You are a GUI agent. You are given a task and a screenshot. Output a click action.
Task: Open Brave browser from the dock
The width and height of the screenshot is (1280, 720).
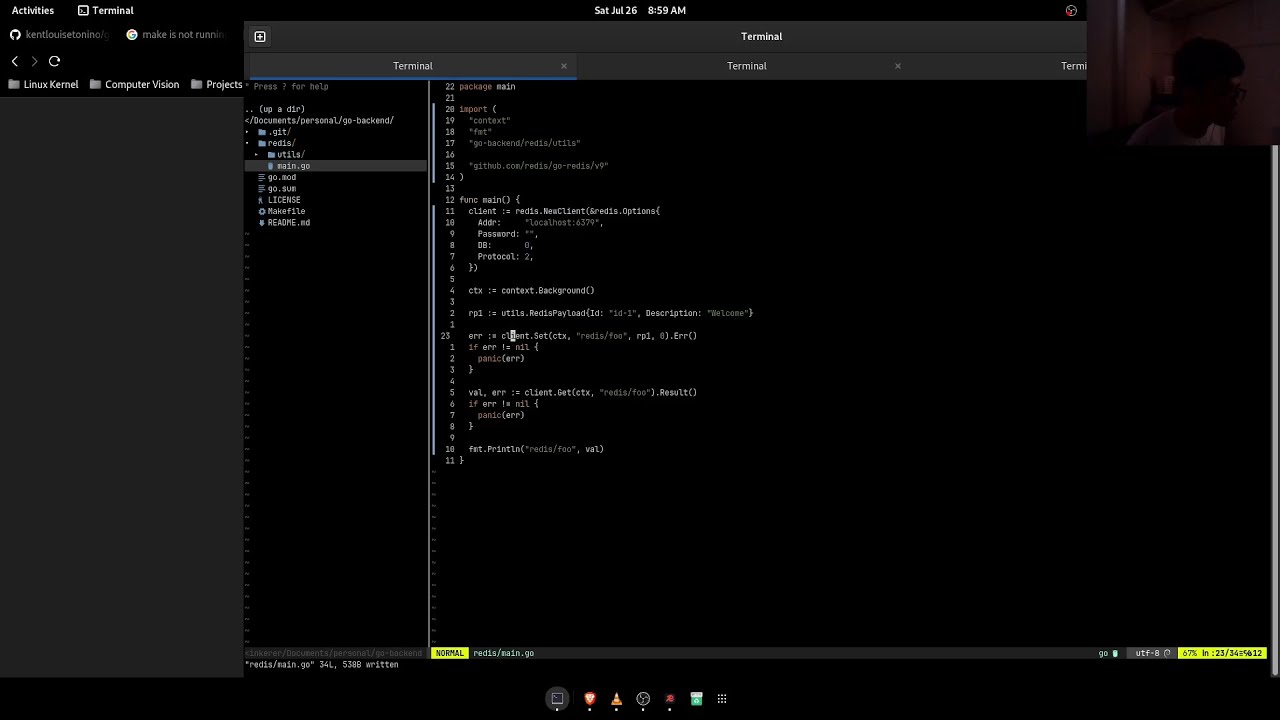(x=590, y=699)
